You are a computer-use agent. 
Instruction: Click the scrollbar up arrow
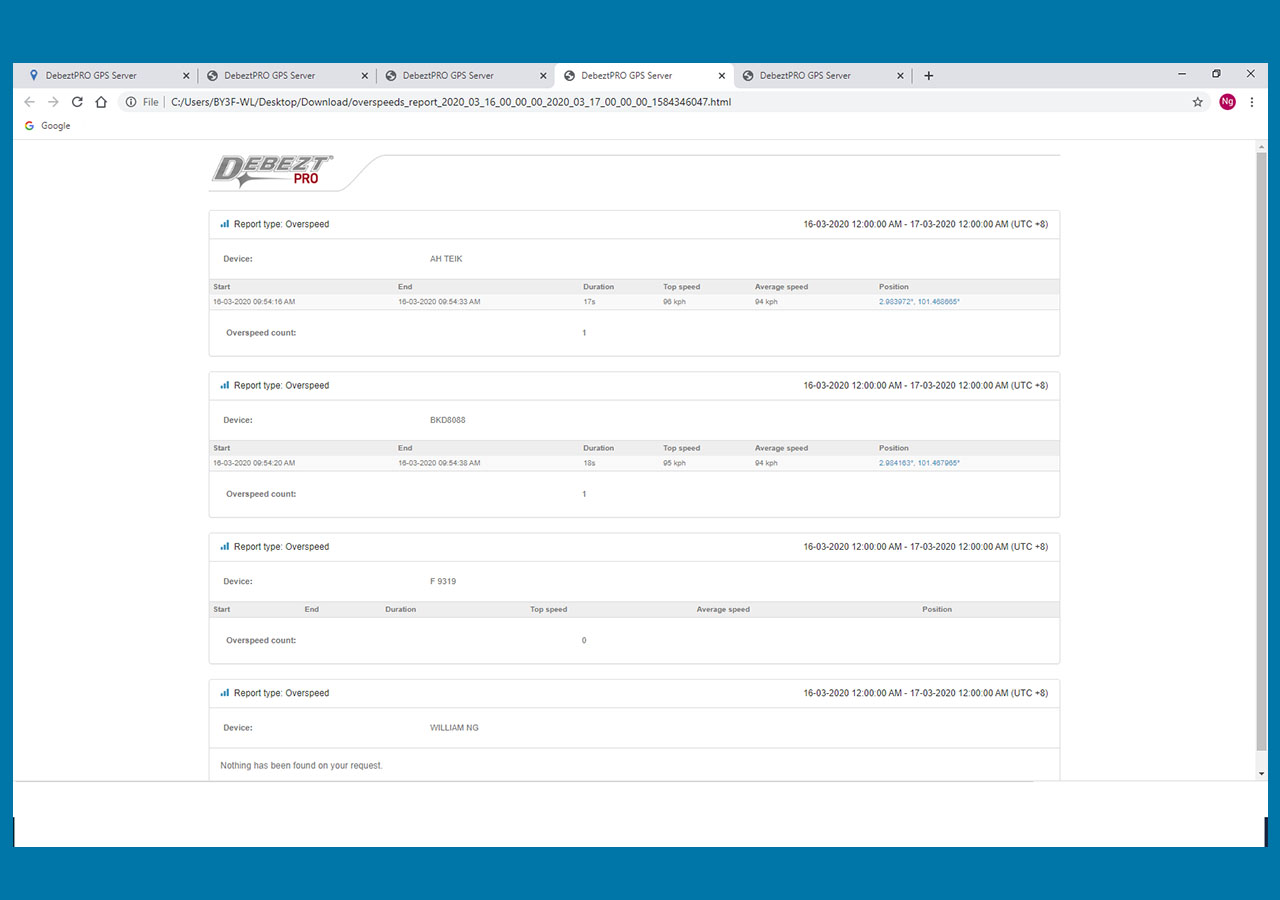(x=1261, y=147)
